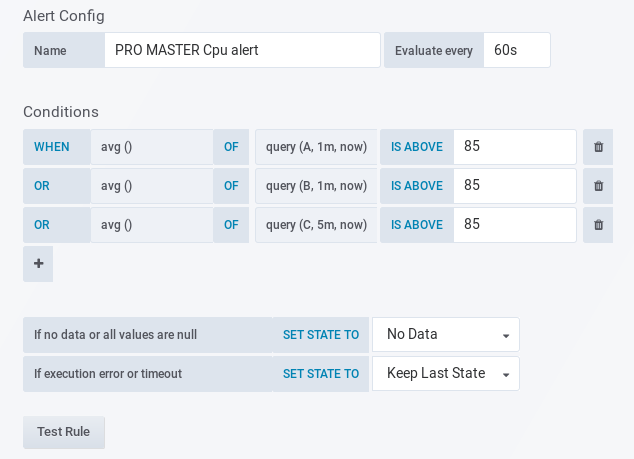
Task: Add a new condition with plus button
Action: [x=38, y=264]
